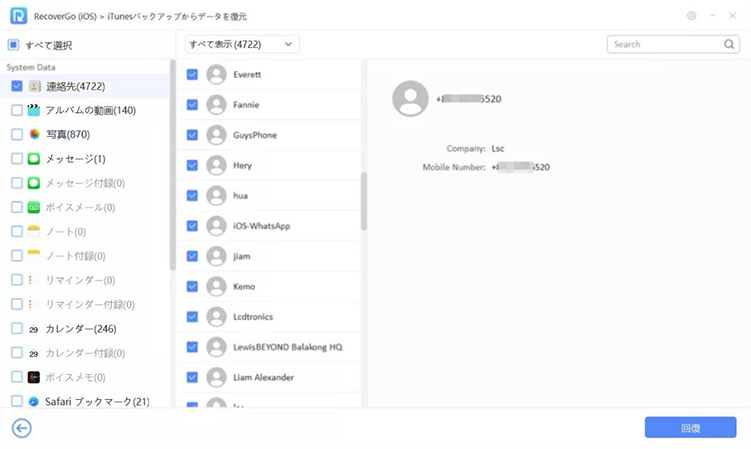Select contact name Fannie
The width and height of the screenshot is (751, 449).
click(x=246, y=104)
